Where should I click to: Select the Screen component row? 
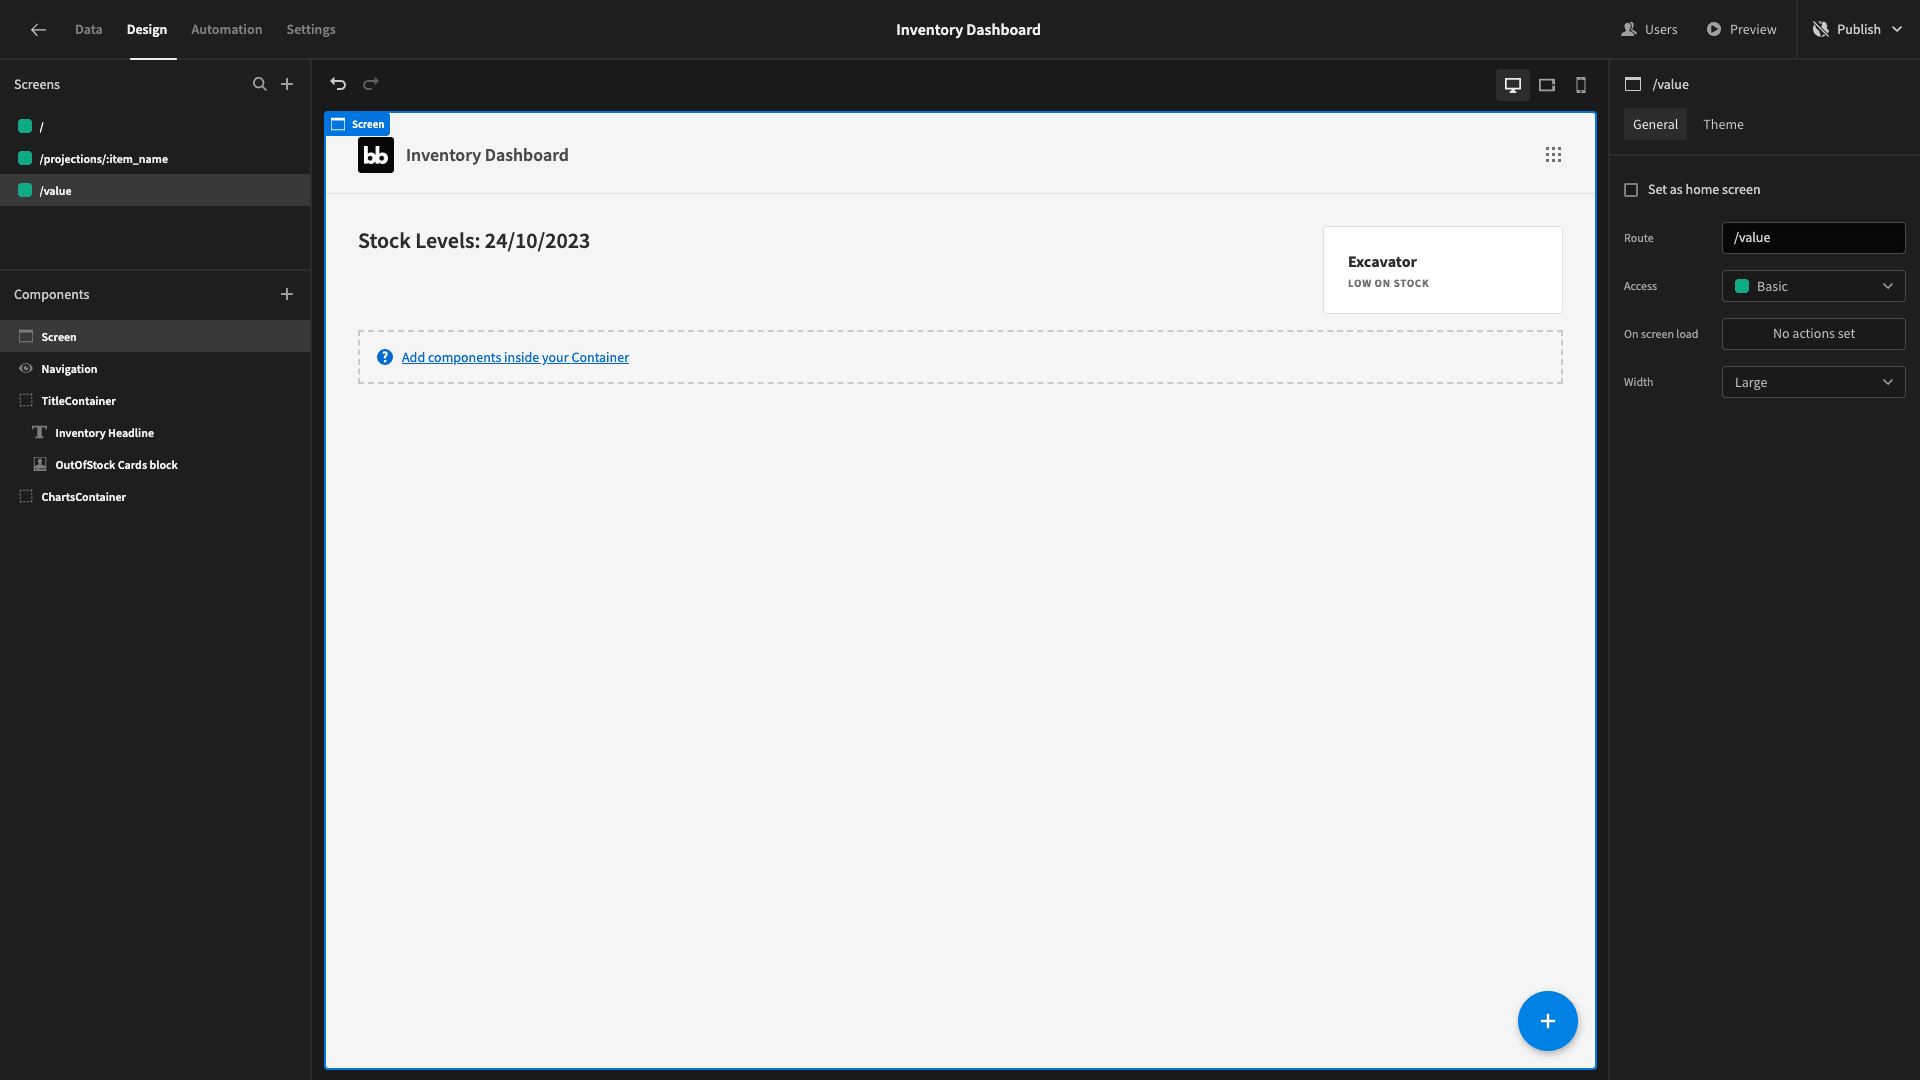[155, 337]
